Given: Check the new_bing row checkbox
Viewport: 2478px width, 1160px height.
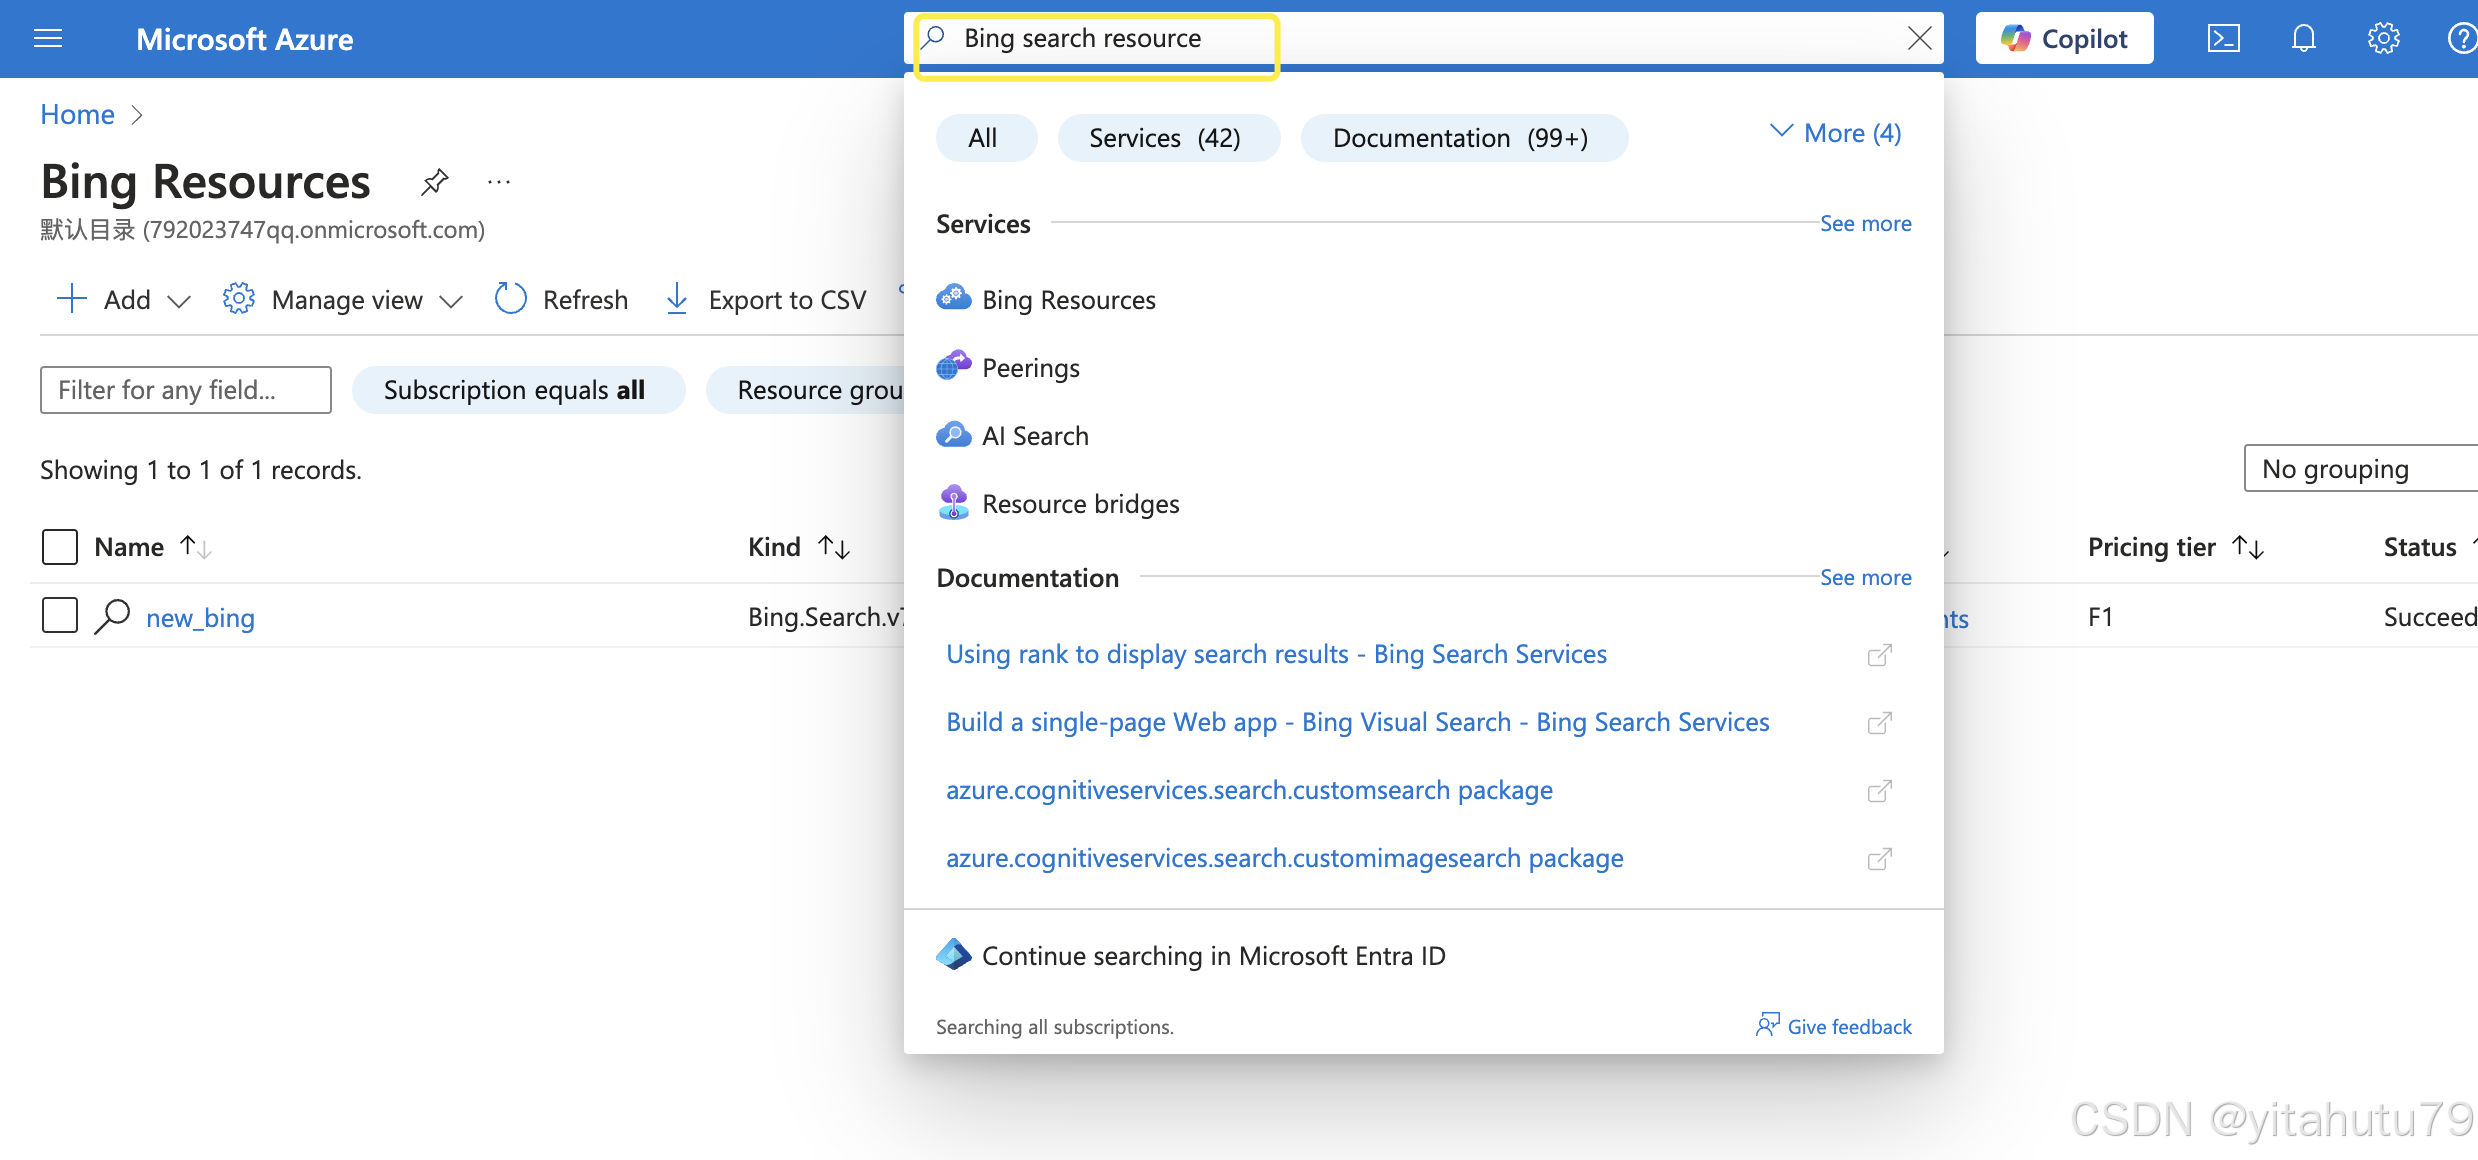Looking at the screenshot, I should tap(60, 616).
